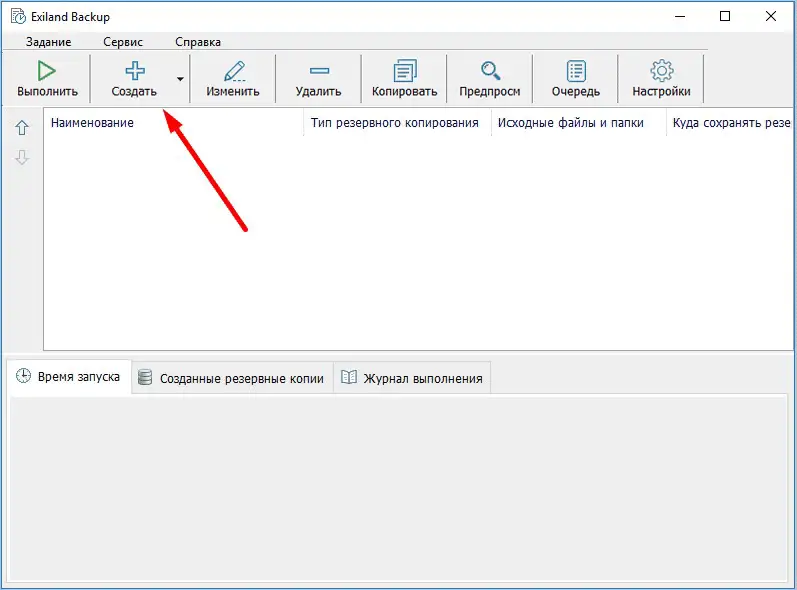Click the Создать plus icon
797x590 pixels.
(134, 71)
